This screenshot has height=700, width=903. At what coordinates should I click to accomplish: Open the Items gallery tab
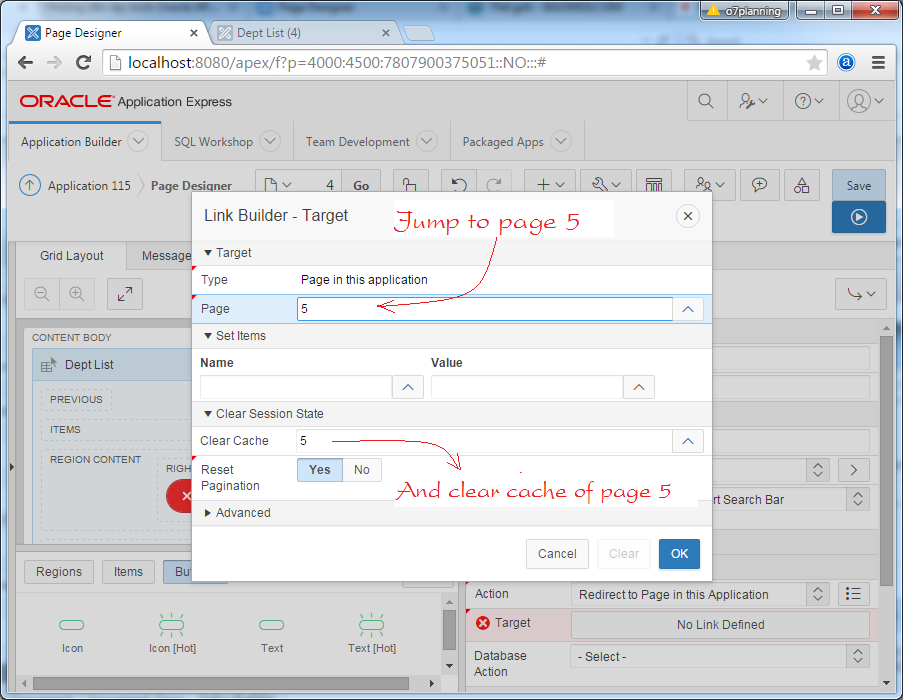pos(128,572)
